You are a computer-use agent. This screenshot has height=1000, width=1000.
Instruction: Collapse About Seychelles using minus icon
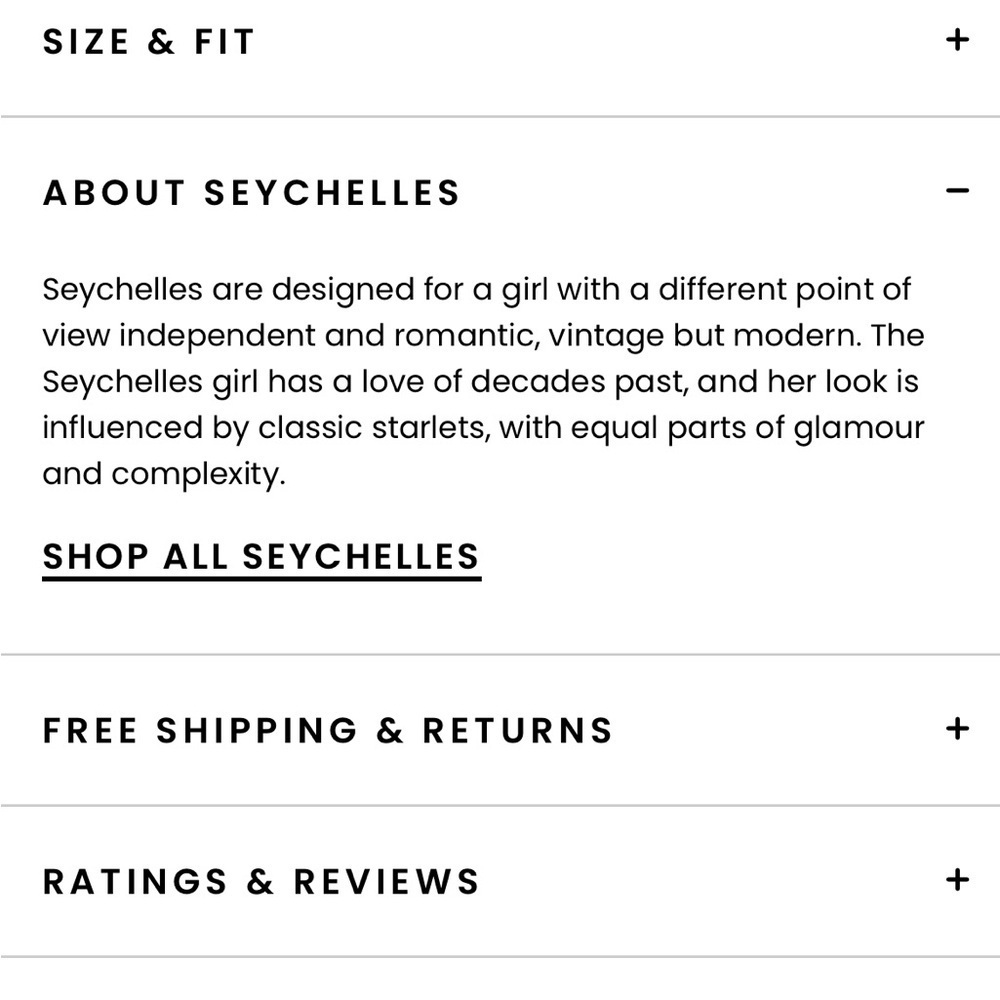[957, 191]
